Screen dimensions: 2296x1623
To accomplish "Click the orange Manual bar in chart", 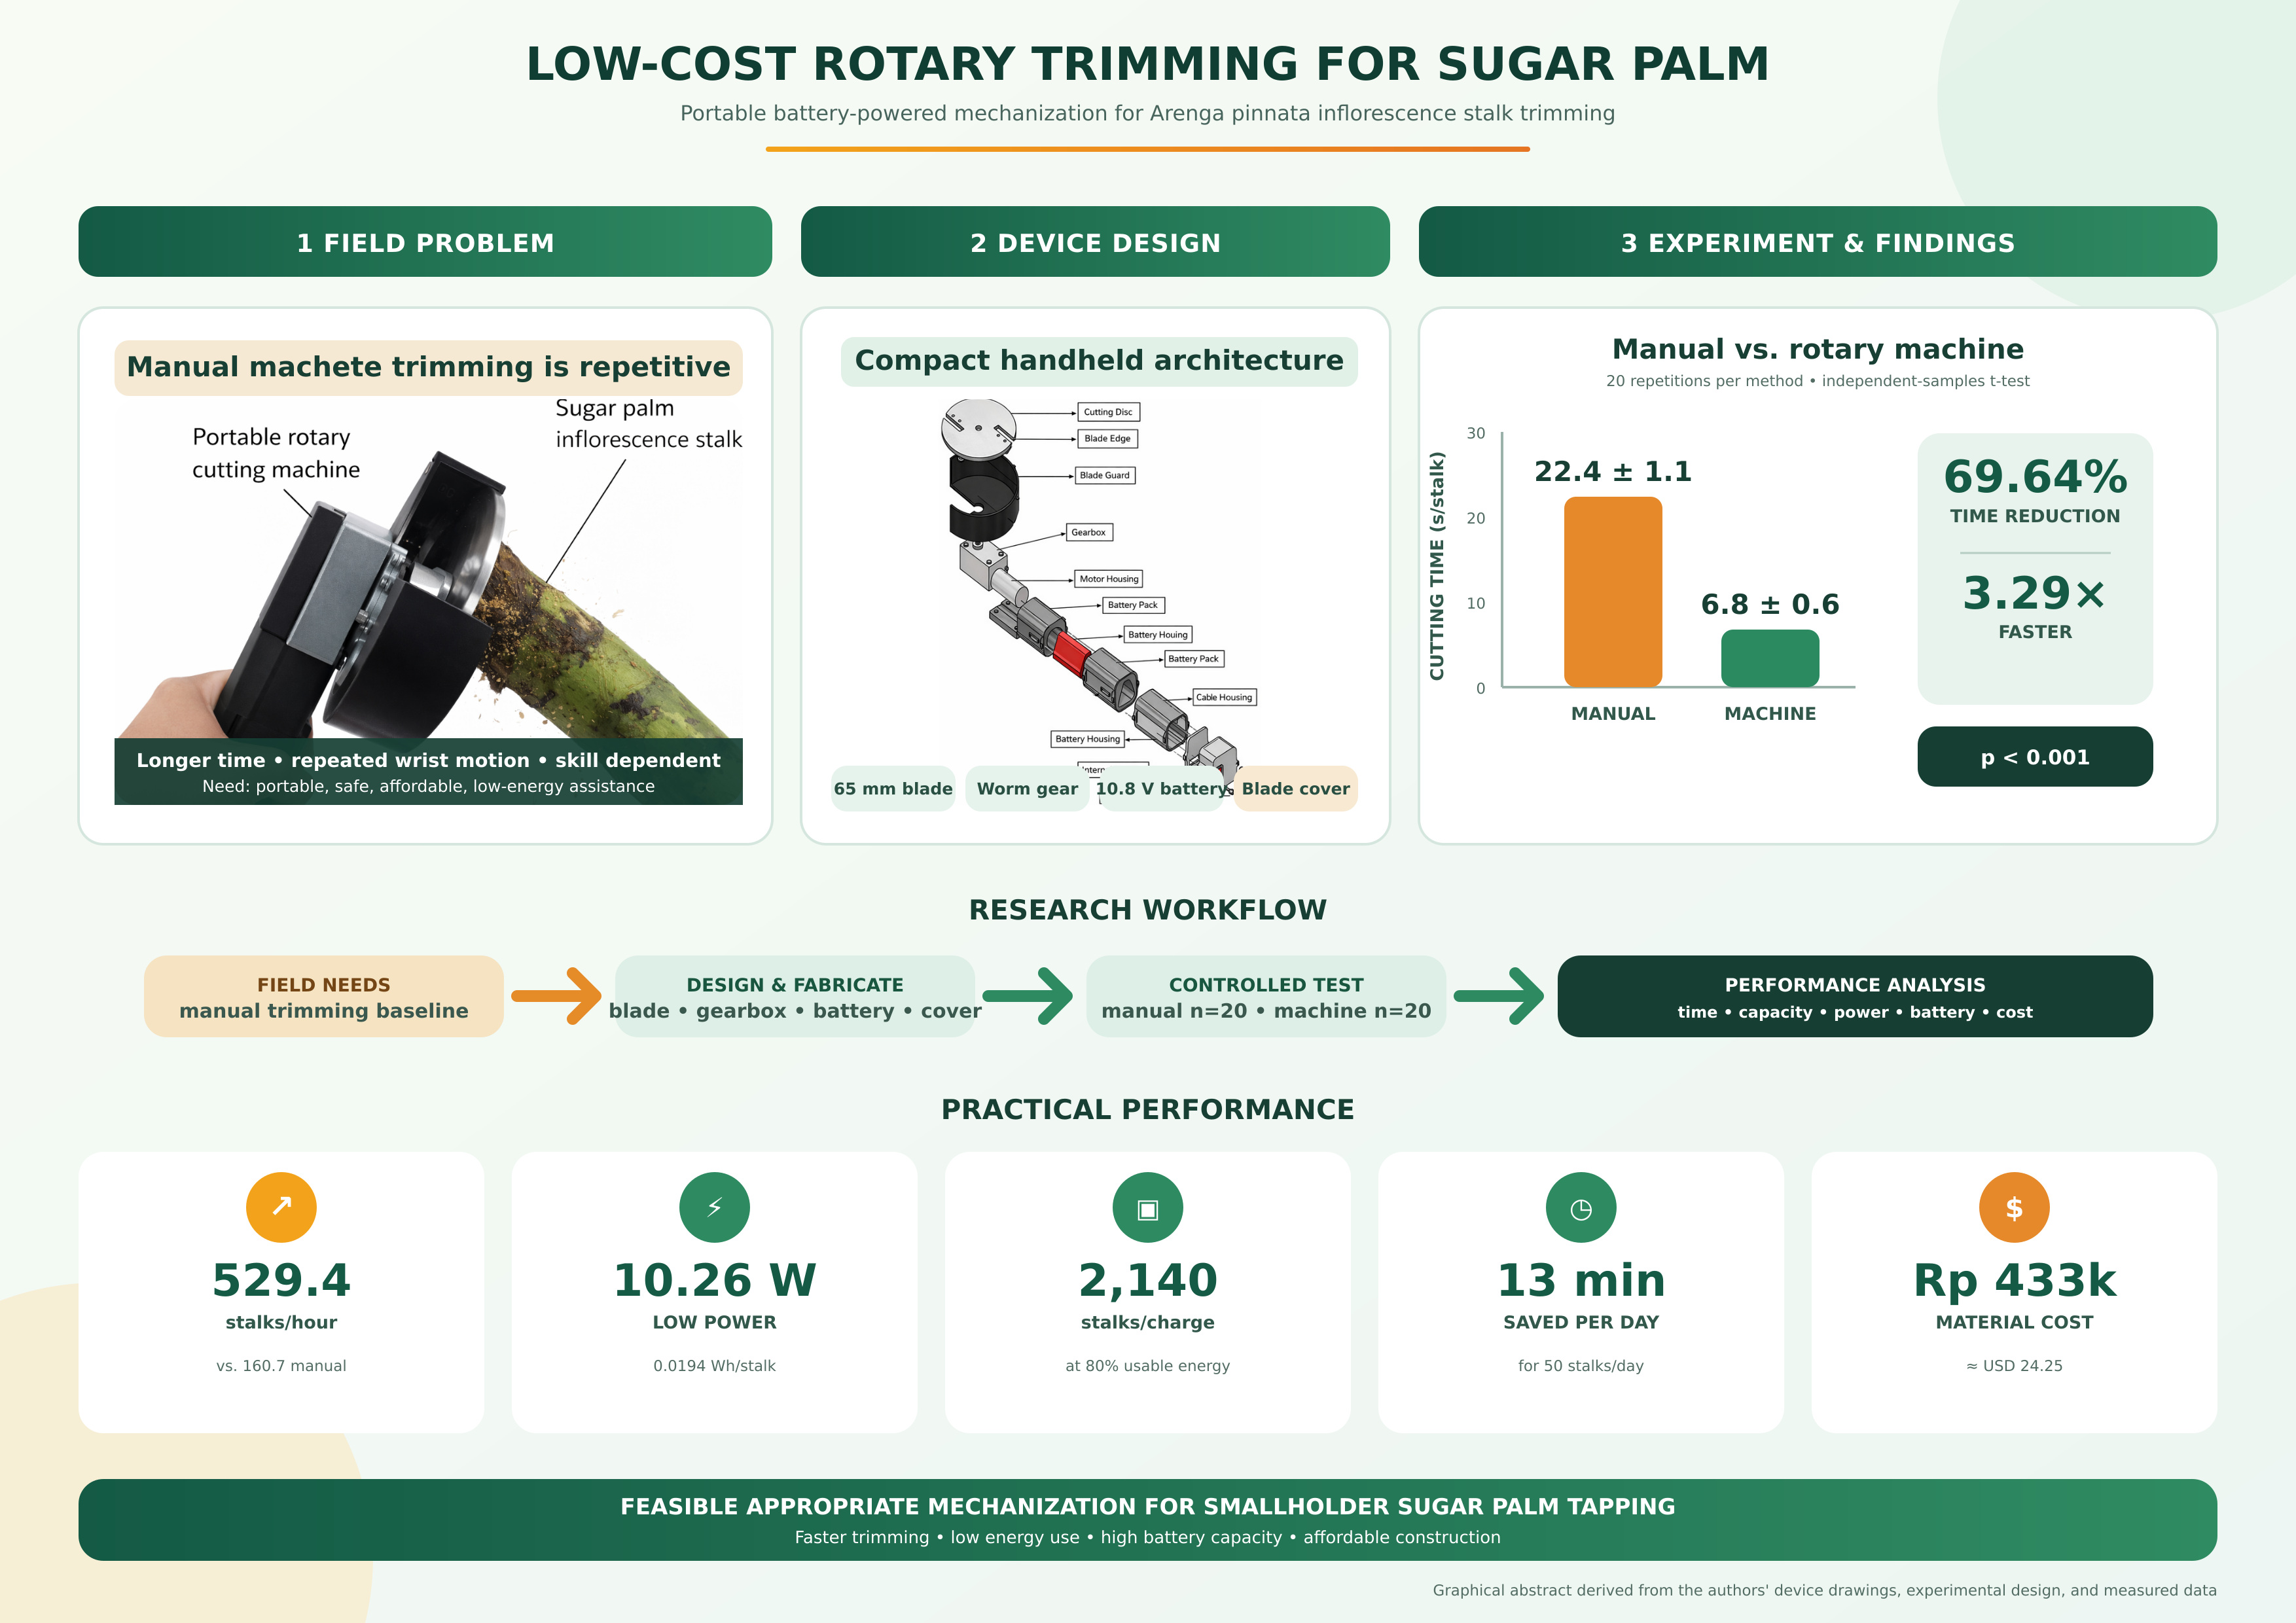I will click(1613, 592).
